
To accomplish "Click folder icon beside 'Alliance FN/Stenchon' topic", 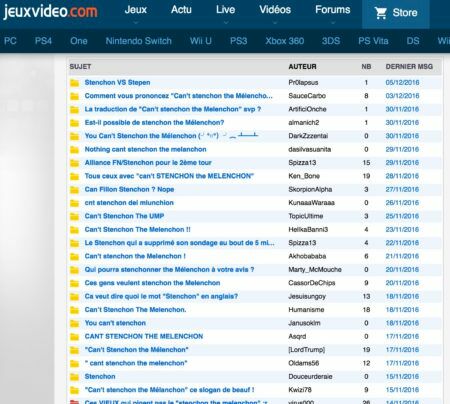I will click(74, 163).
